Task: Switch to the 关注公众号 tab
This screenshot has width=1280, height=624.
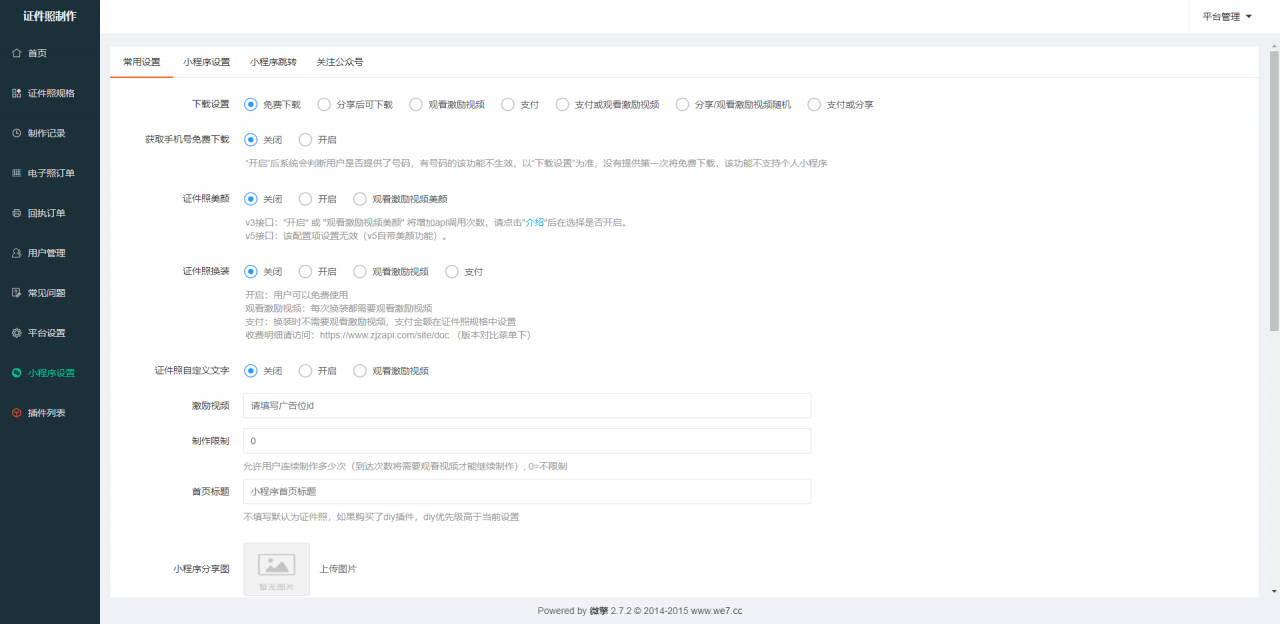Action: 340,62
